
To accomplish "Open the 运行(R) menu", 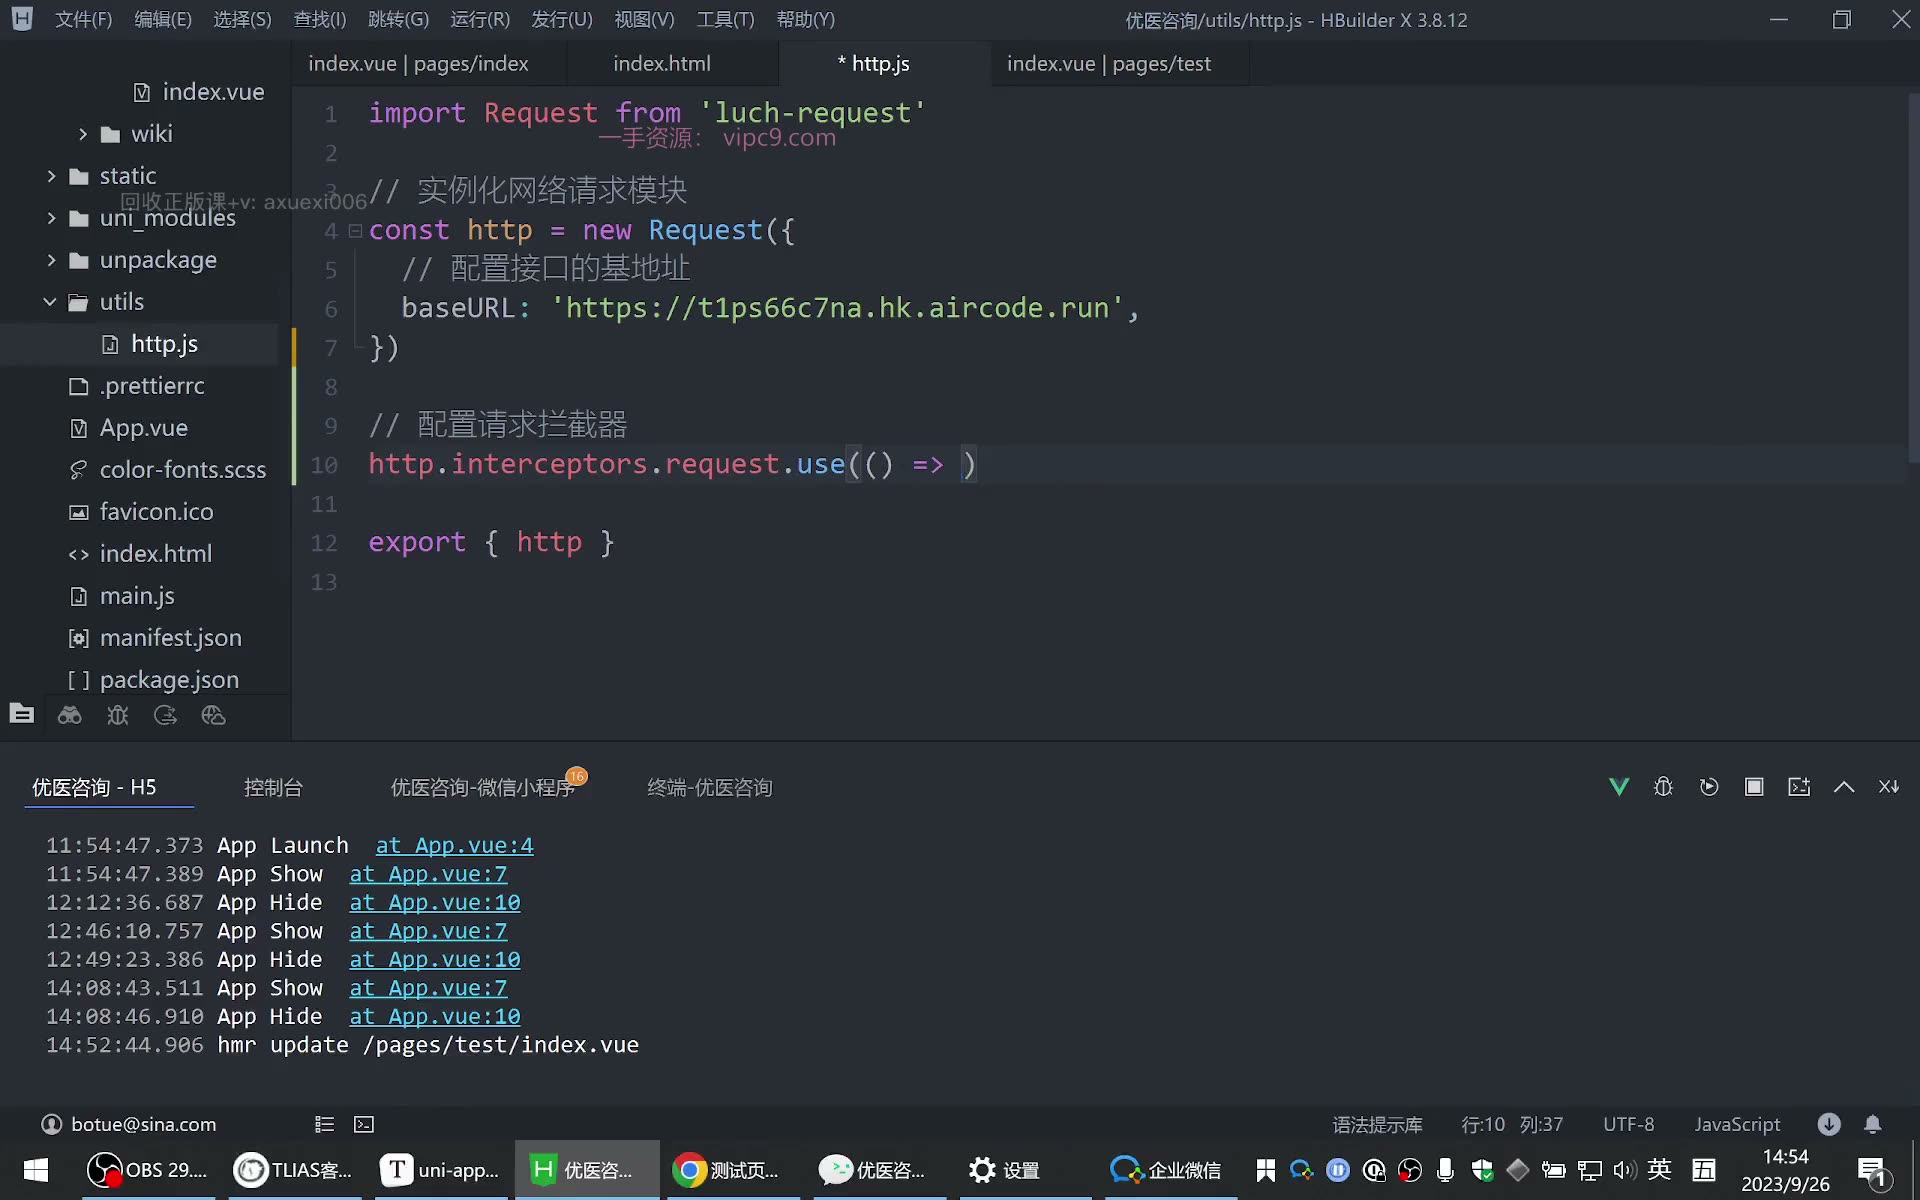I will pyautogui.click(x=480, y=19).
